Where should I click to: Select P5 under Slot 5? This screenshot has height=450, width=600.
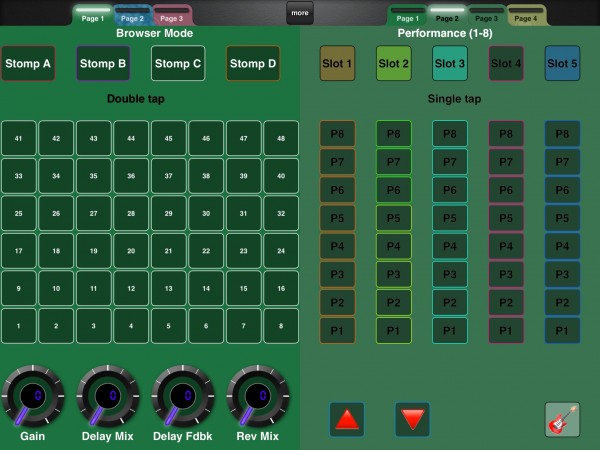(x=562, y=218)
